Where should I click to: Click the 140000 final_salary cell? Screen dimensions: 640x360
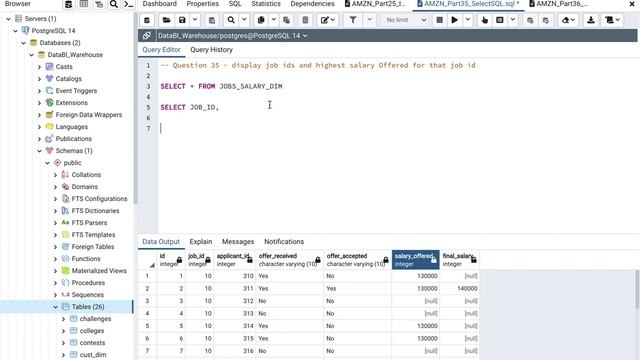point(460,289)
